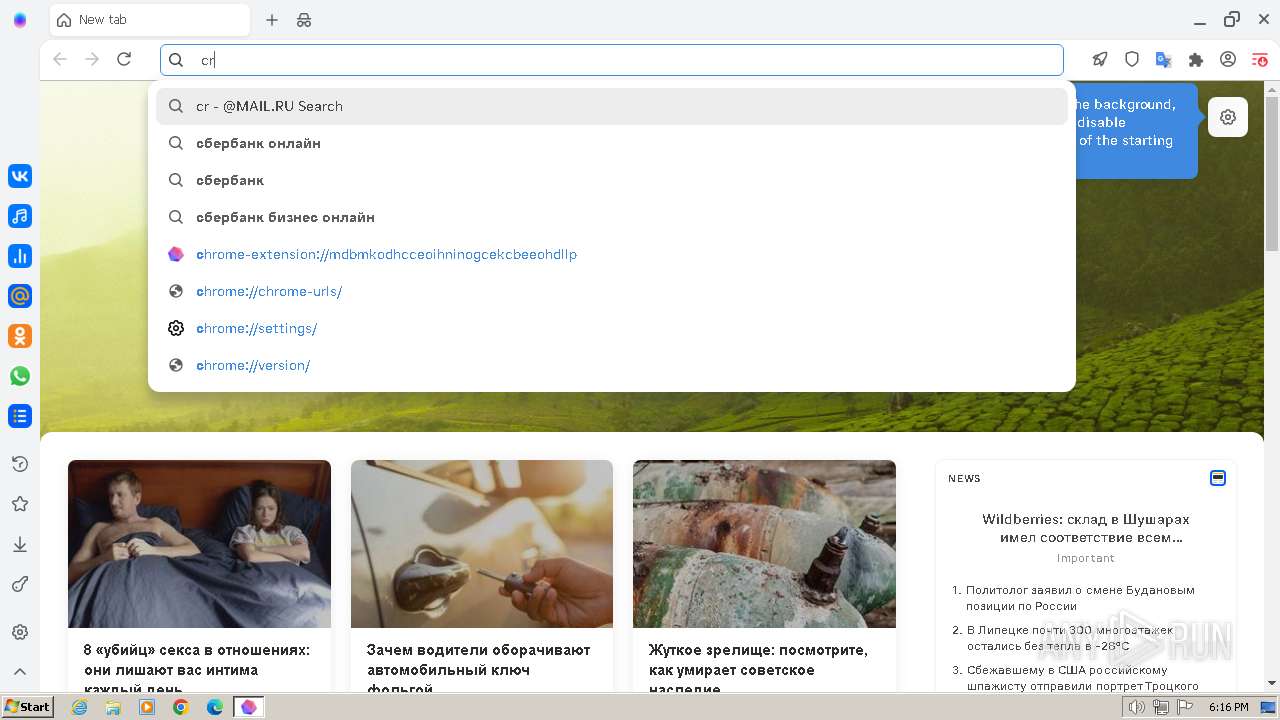
Task: Open the translate extension icon
Action: [x=1164, y=60]
